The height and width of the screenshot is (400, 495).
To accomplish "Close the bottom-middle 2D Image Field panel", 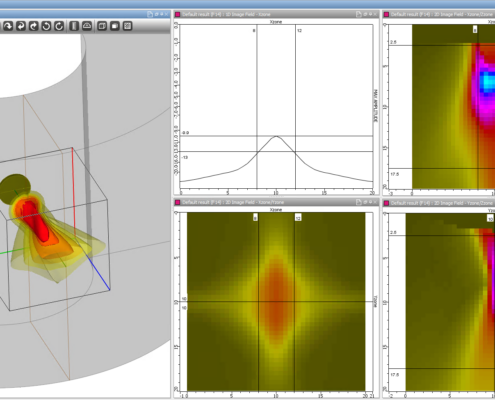I will pos(375,202).
